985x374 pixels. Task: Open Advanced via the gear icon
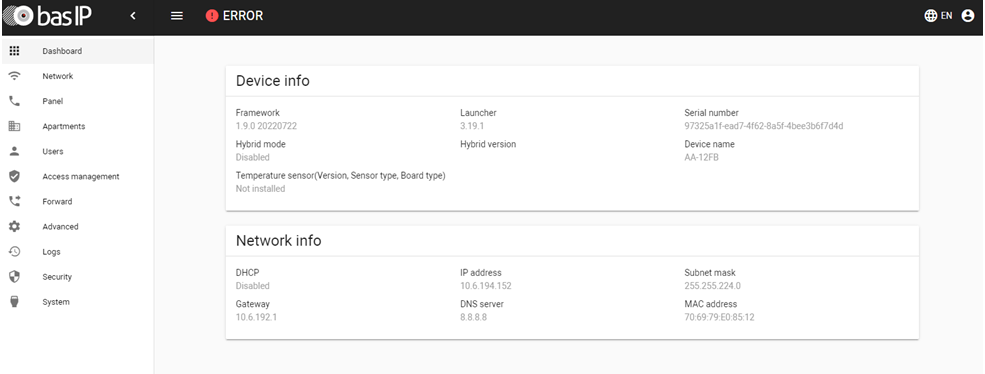tap(14, 226)
